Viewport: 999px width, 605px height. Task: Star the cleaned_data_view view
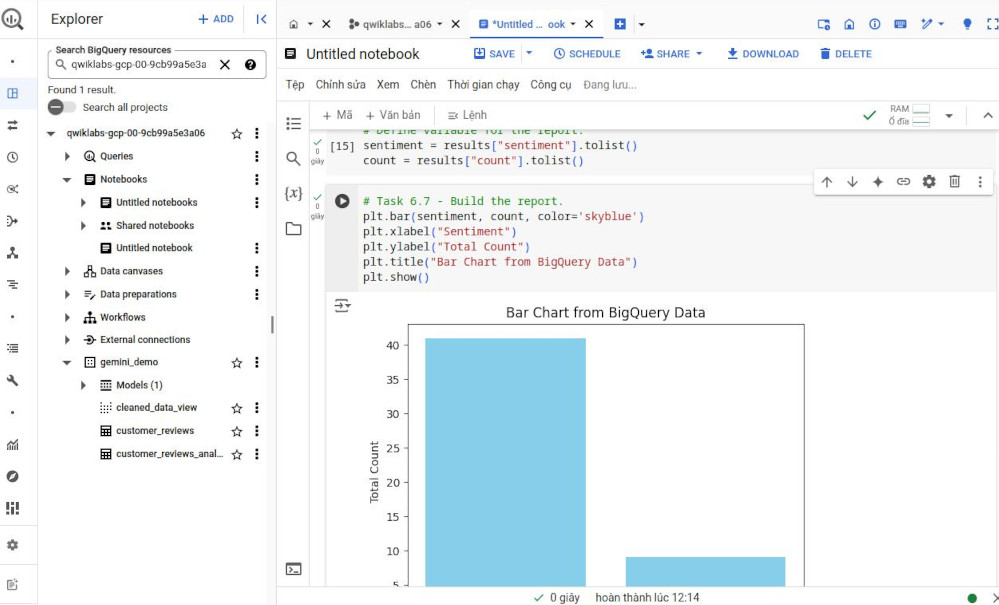[x=237, y=408]
